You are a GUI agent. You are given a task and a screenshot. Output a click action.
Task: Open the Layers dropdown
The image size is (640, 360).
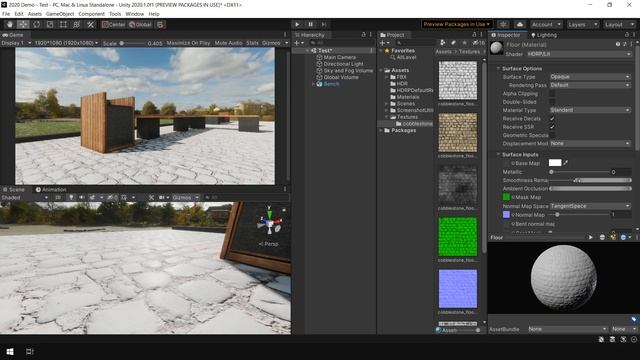tap(582, 24)
